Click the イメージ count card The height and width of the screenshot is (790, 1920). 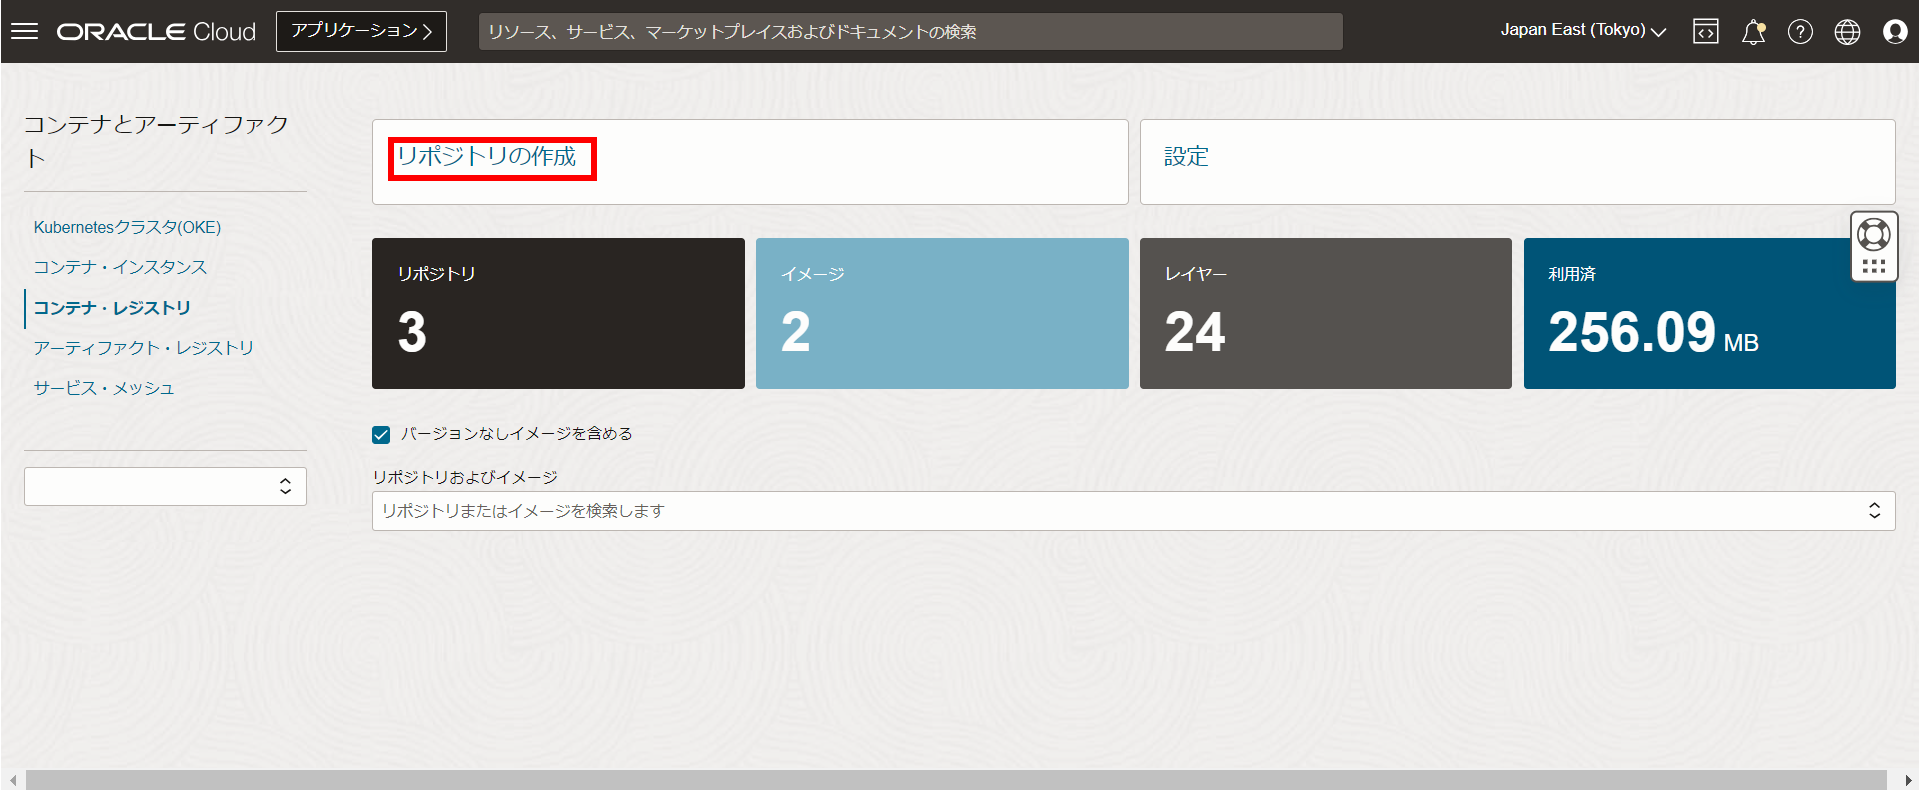pyautogui.click(x=942, y=313)
